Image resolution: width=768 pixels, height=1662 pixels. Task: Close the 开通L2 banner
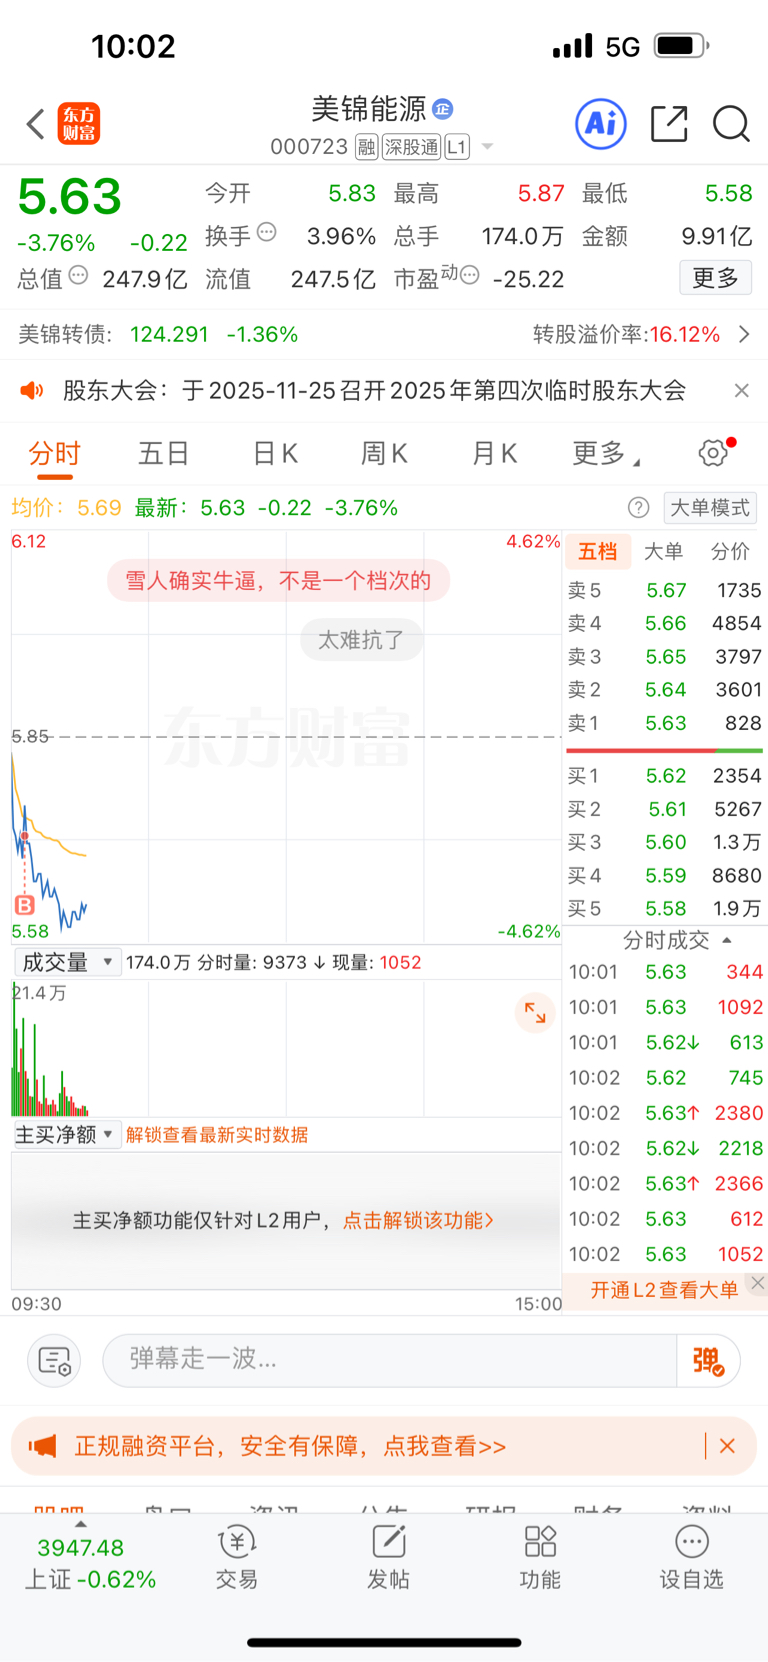(757, 1282)
